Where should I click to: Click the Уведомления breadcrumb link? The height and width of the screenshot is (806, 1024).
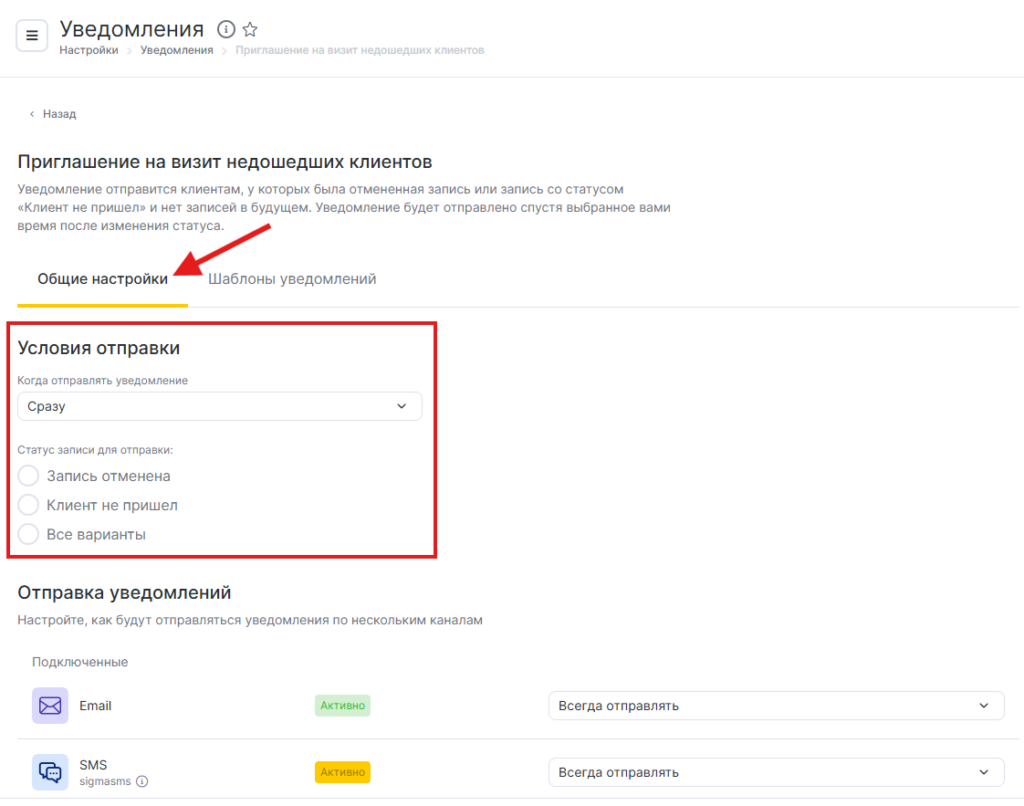[176, 50]
